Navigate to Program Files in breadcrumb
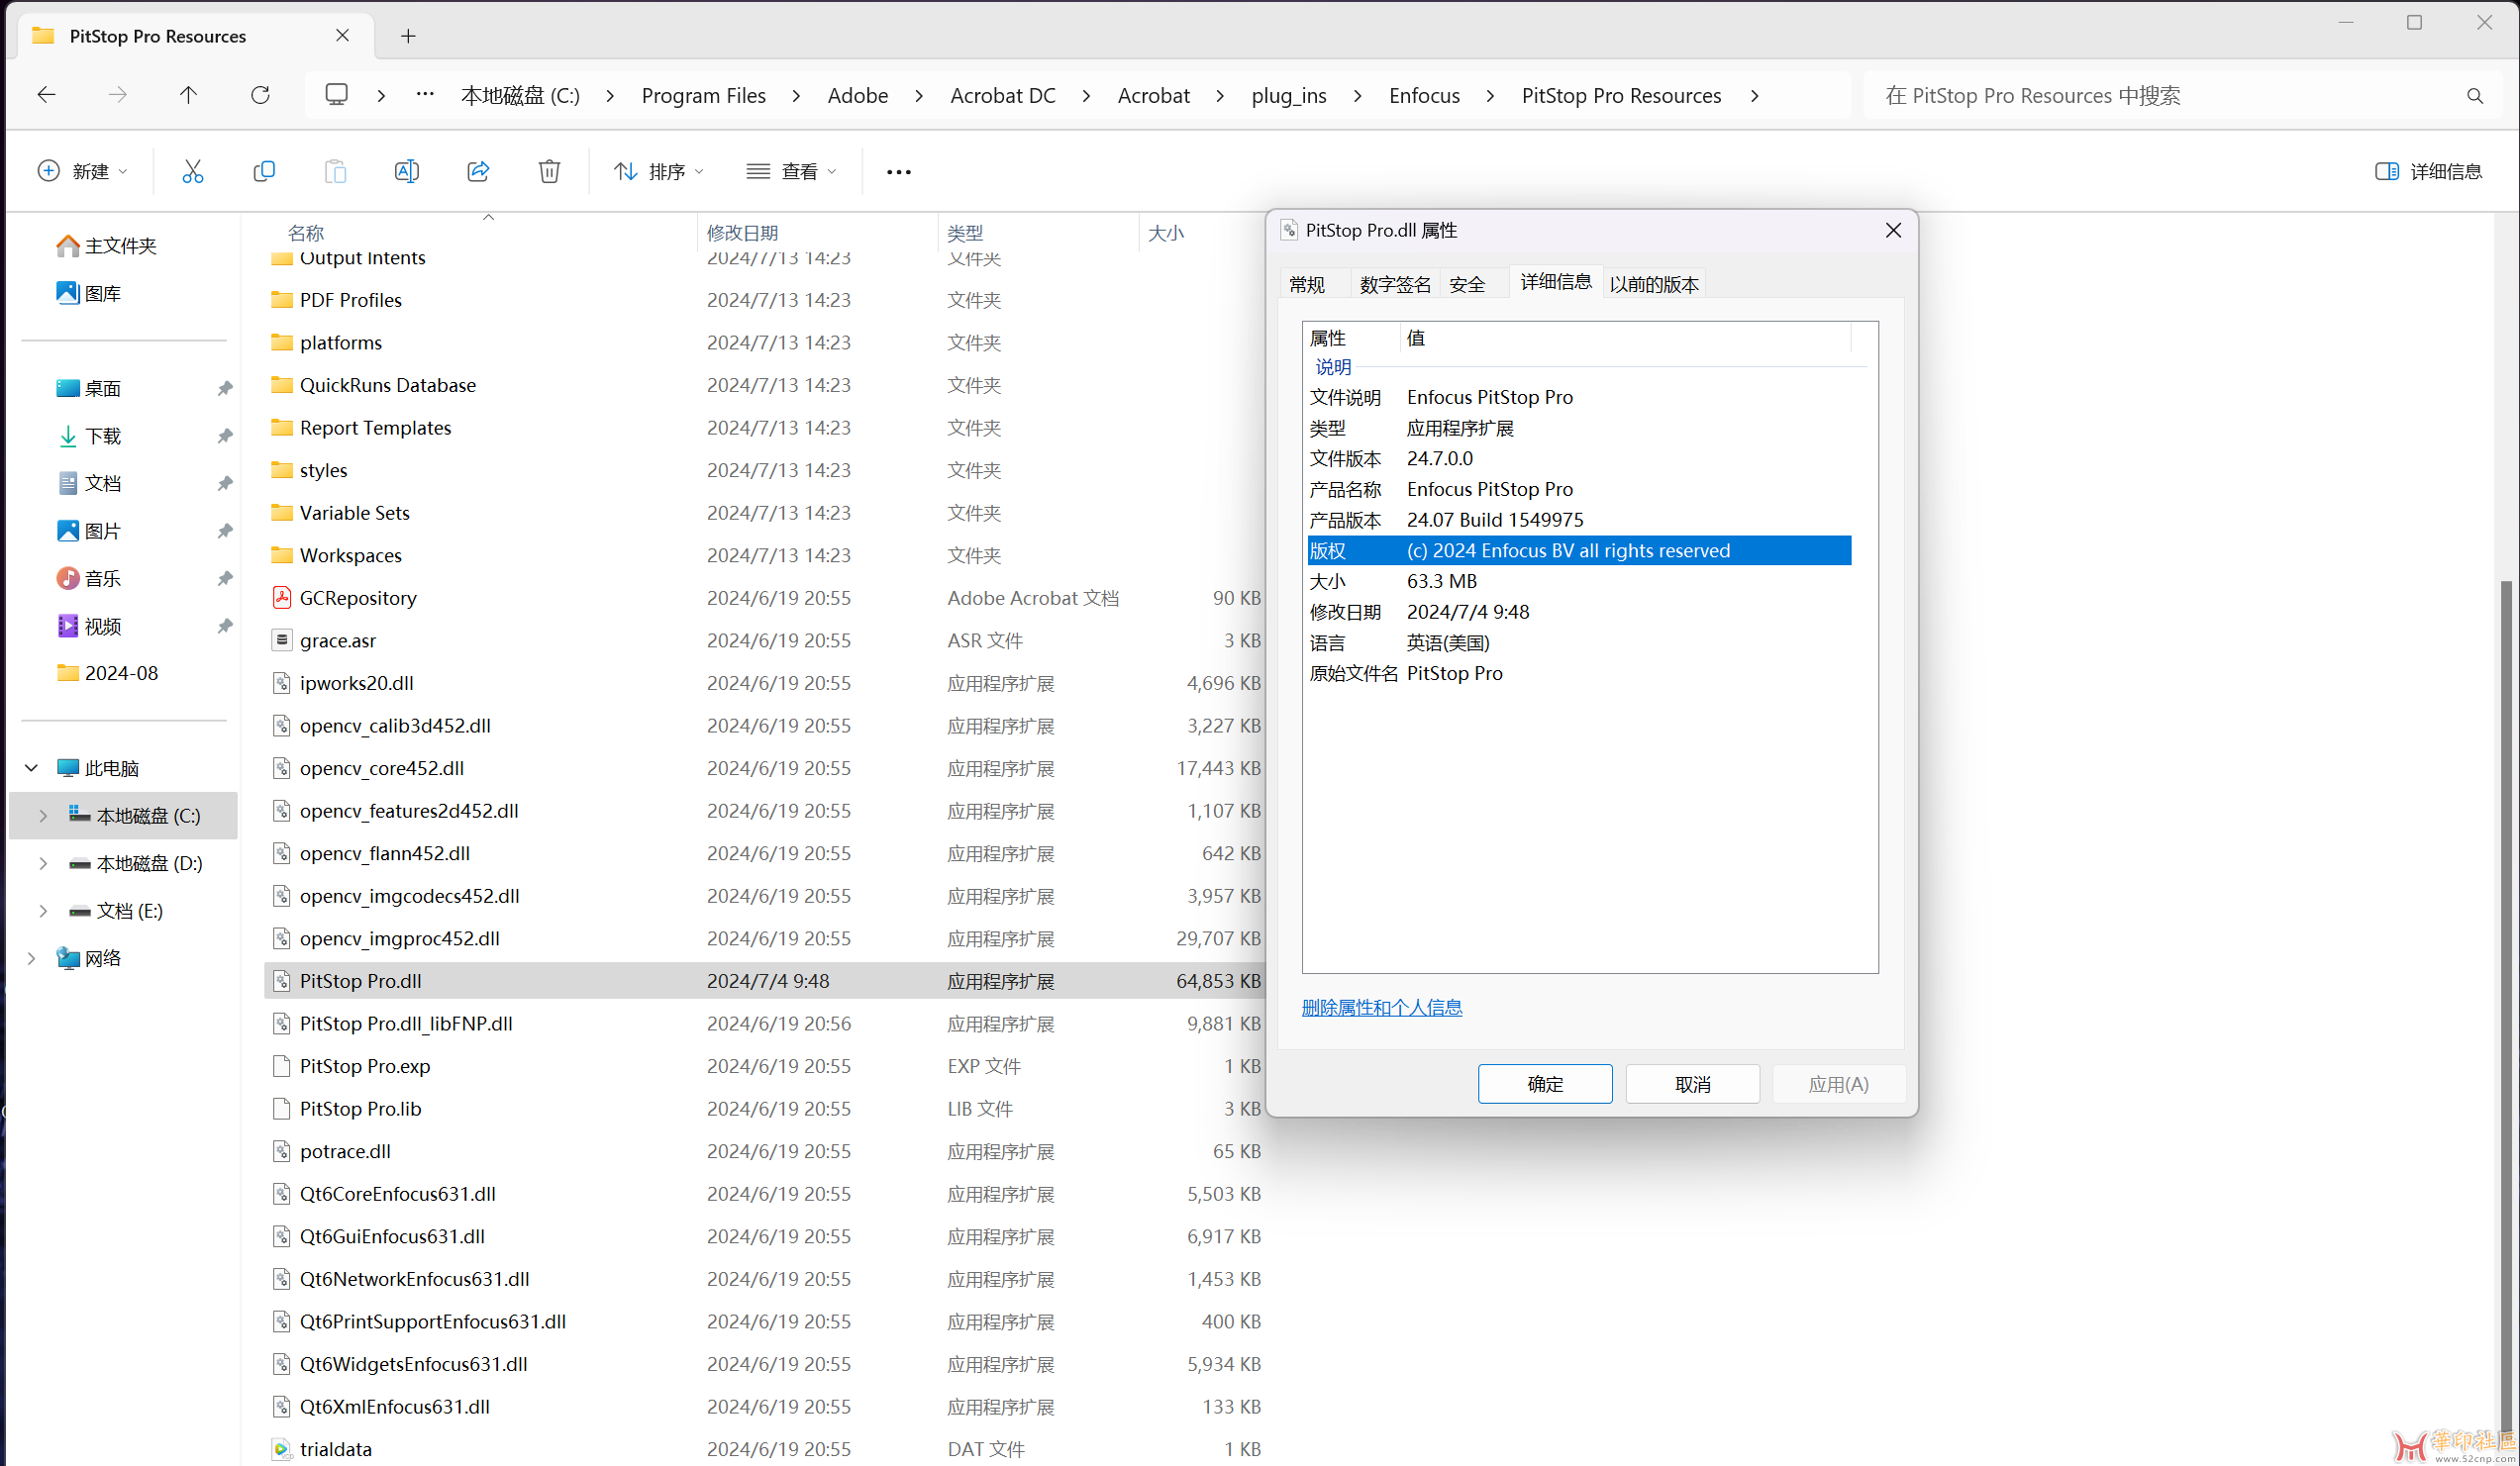Image resolution: width=2520 pixels, height=1466 pixels. tap(703, 96)
